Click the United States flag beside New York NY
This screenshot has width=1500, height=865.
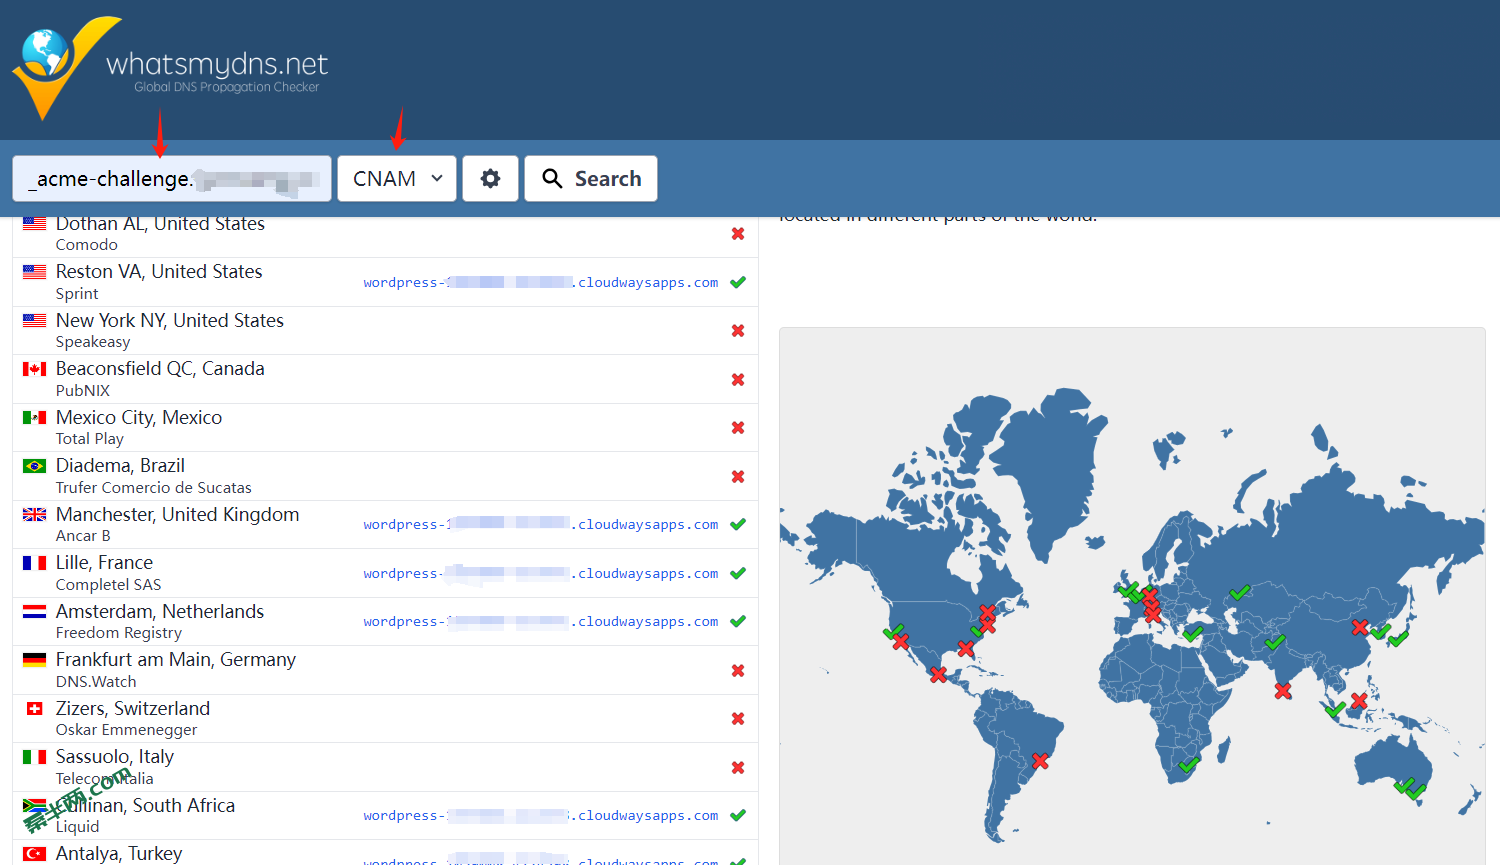click(34, 320)
